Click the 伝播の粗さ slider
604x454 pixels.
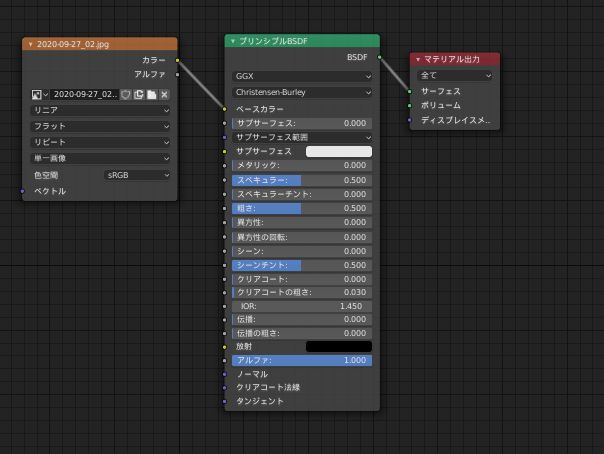[x=302, y=333]
